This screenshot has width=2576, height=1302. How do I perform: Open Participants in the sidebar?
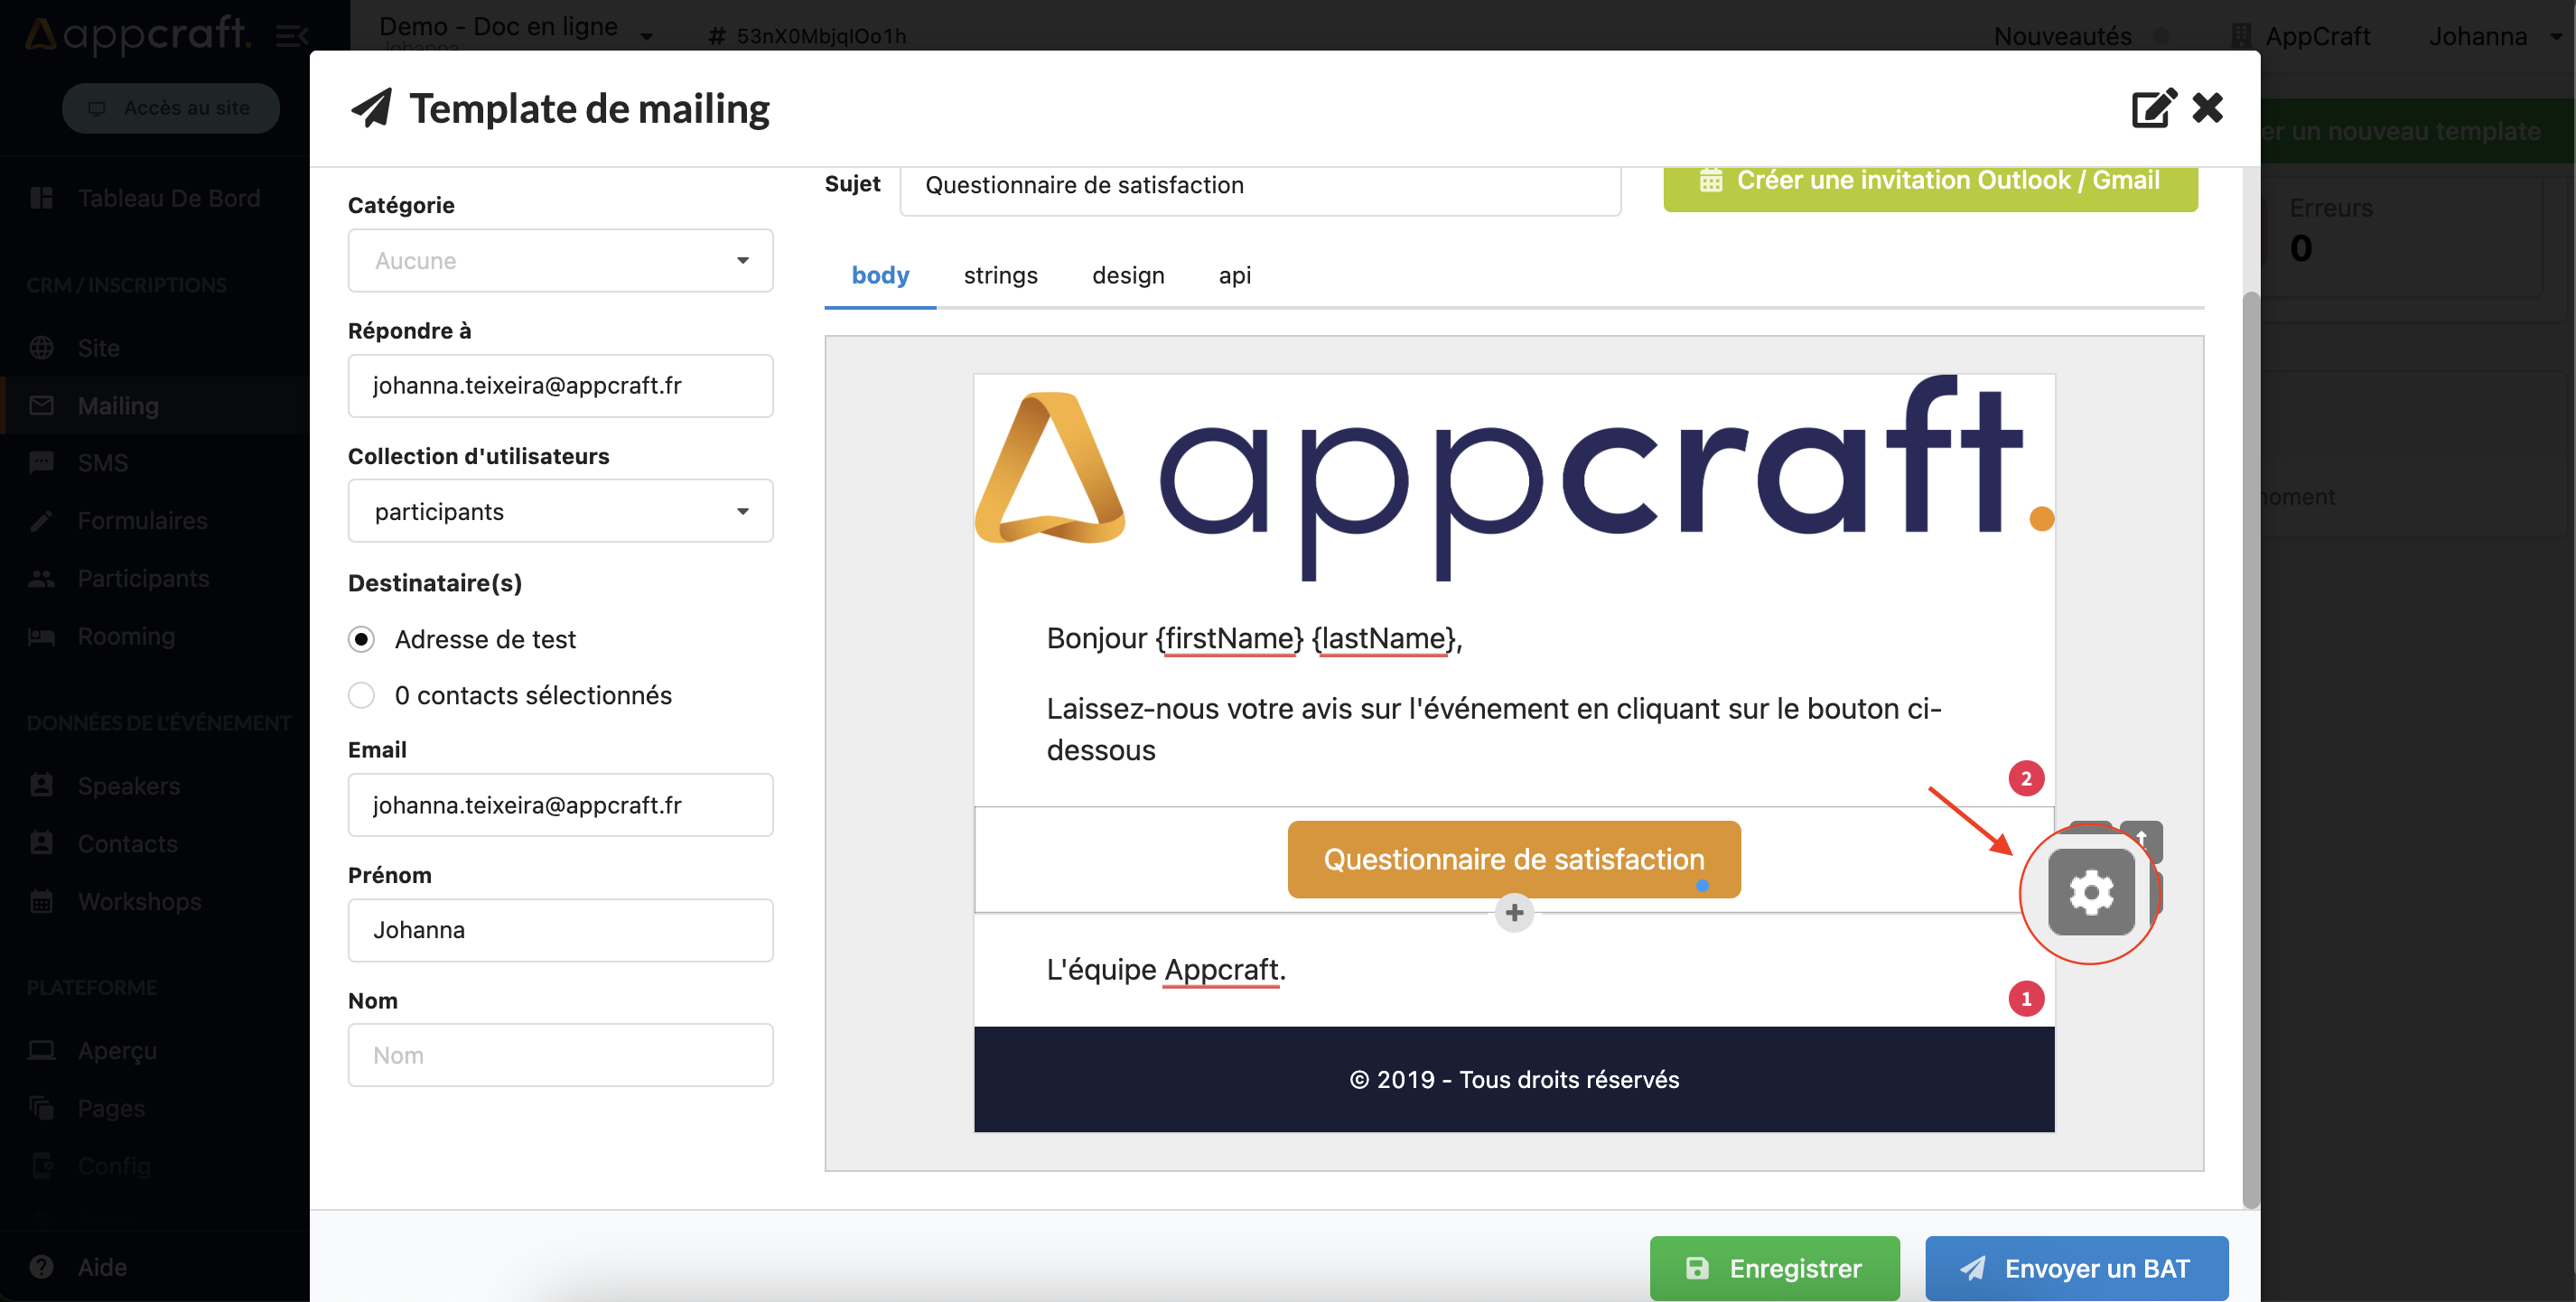tap(143, 578)
